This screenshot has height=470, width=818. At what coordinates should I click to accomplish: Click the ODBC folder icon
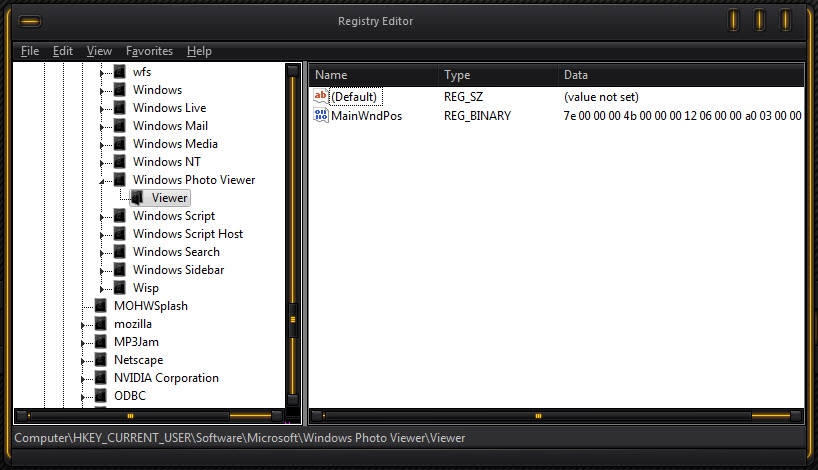pos(101,396)
